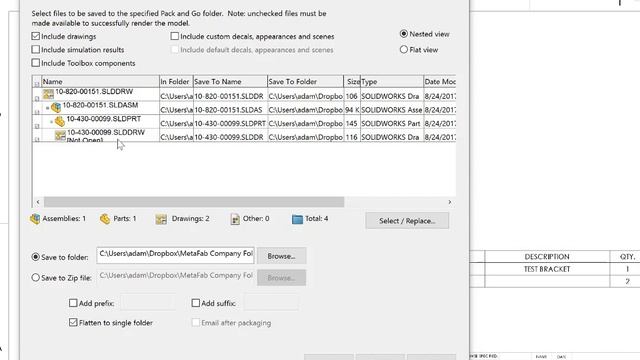Click the Drawings count icon

[x=161, y=219]
